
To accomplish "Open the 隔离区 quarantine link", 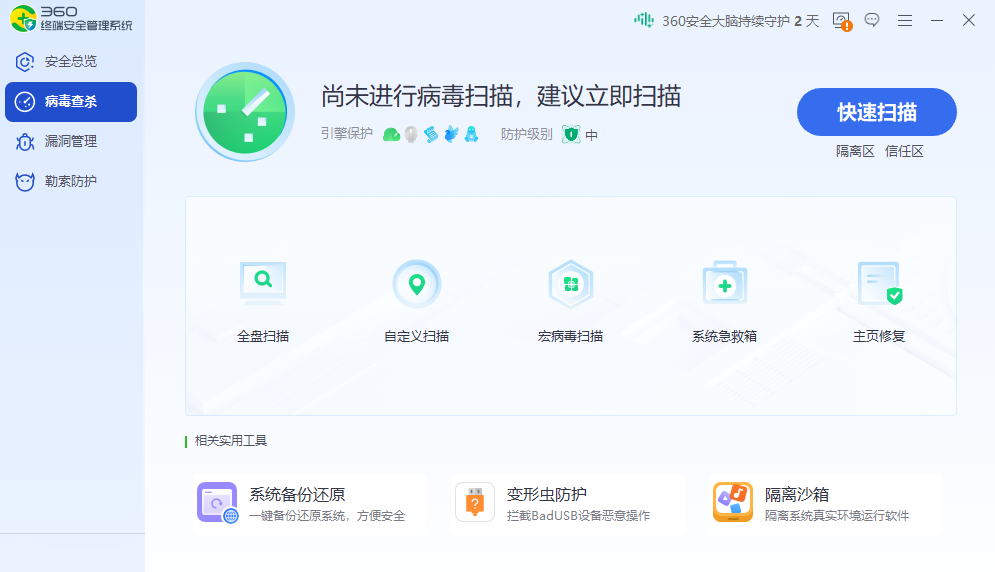I will tap(855, 151).
